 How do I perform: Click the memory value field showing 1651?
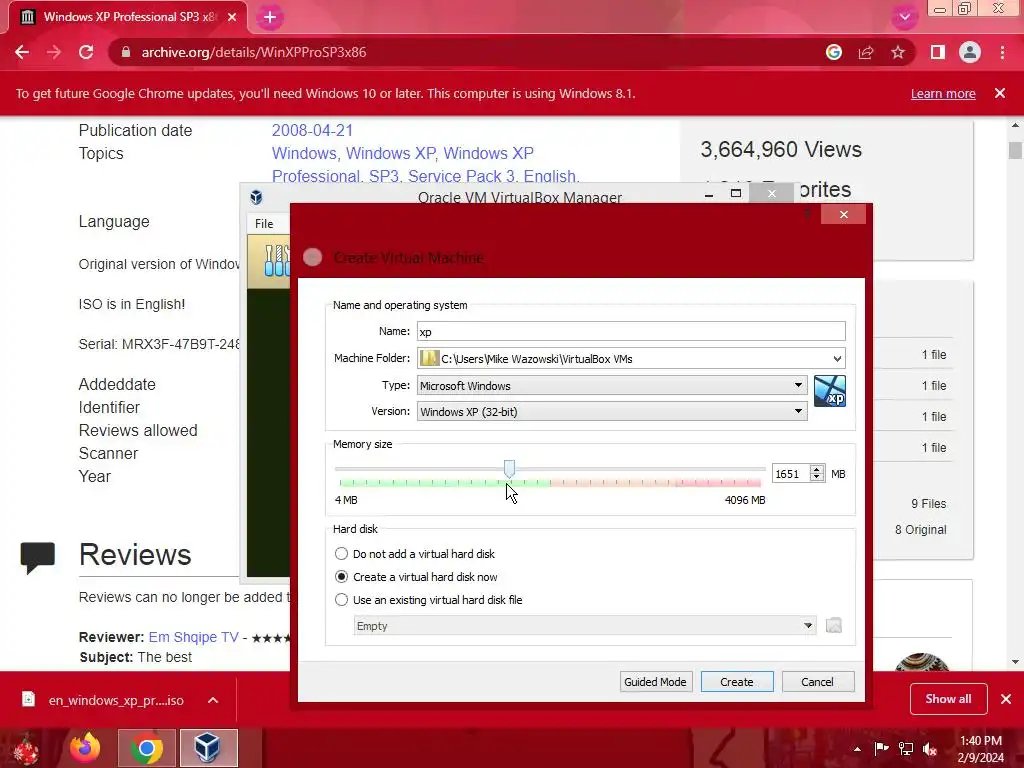[791, 473]
